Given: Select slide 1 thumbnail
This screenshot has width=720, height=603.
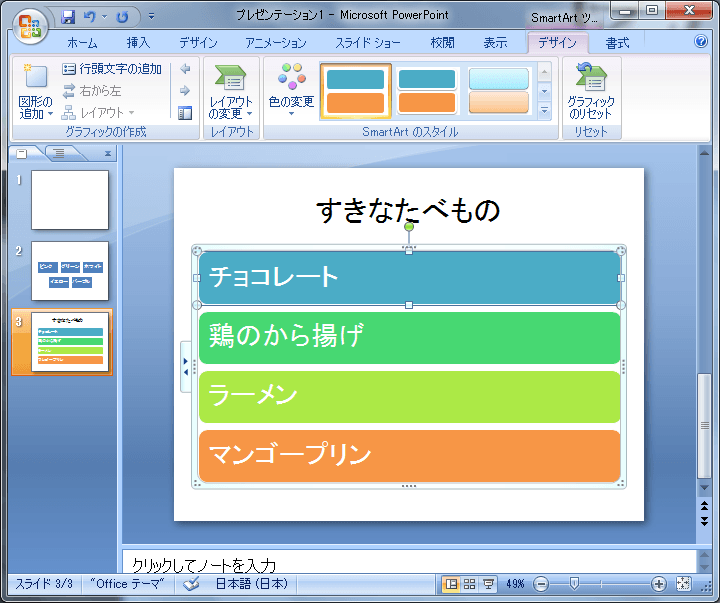Looking at the screenshot, I should coord(70,200).
